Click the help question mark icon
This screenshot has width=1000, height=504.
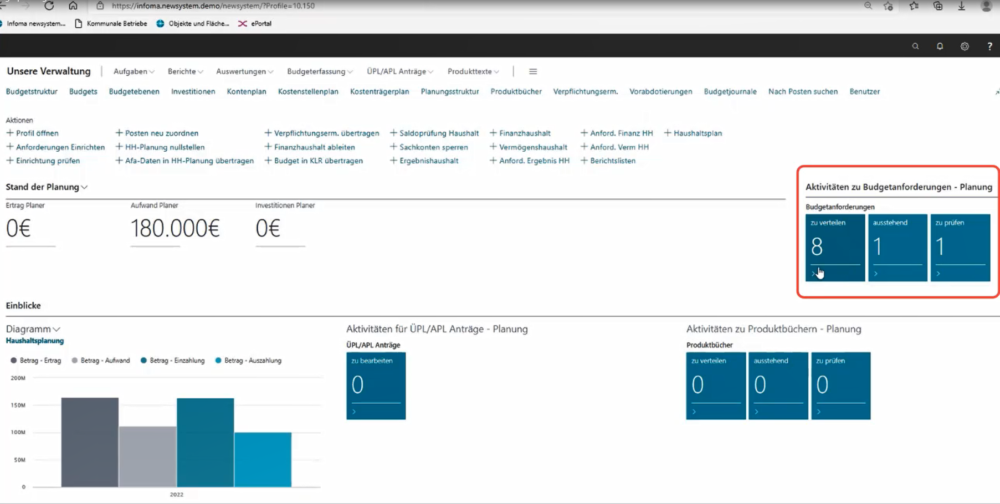(x=988, y=46)
